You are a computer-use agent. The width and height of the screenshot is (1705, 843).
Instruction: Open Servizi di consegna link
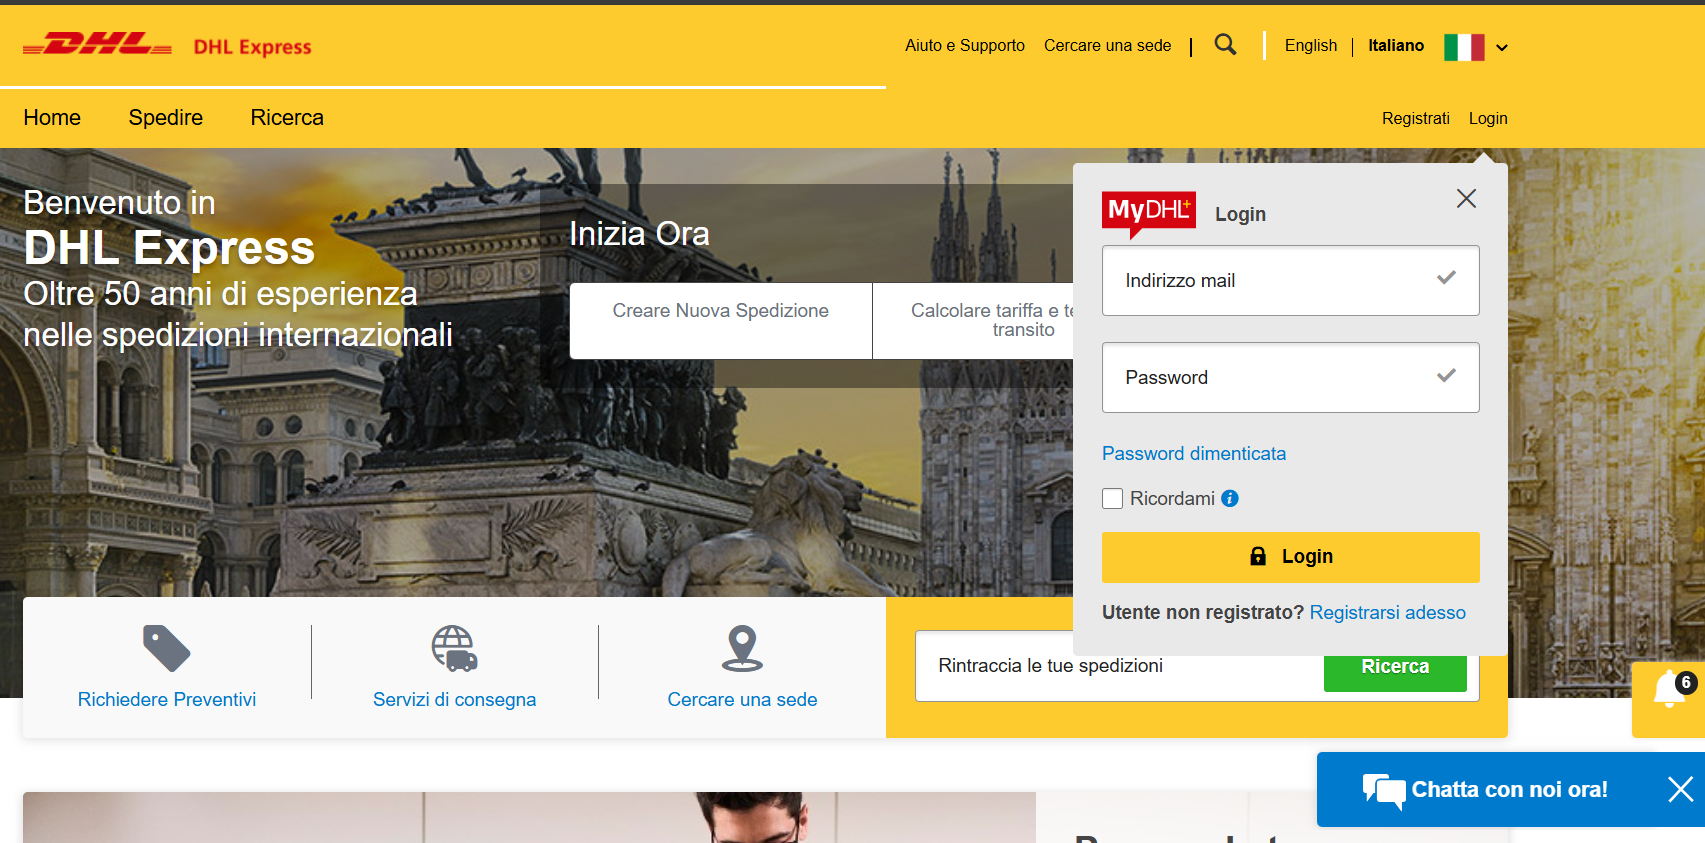click(x=454, y=700)
